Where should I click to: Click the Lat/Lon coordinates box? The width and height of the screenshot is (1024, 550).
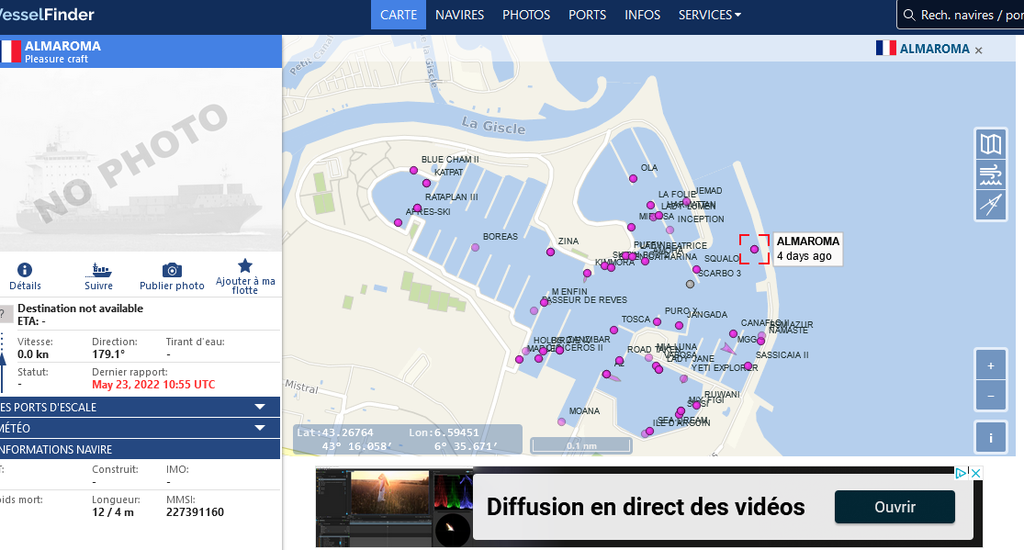pyautogui.click(x=408, y=439)
